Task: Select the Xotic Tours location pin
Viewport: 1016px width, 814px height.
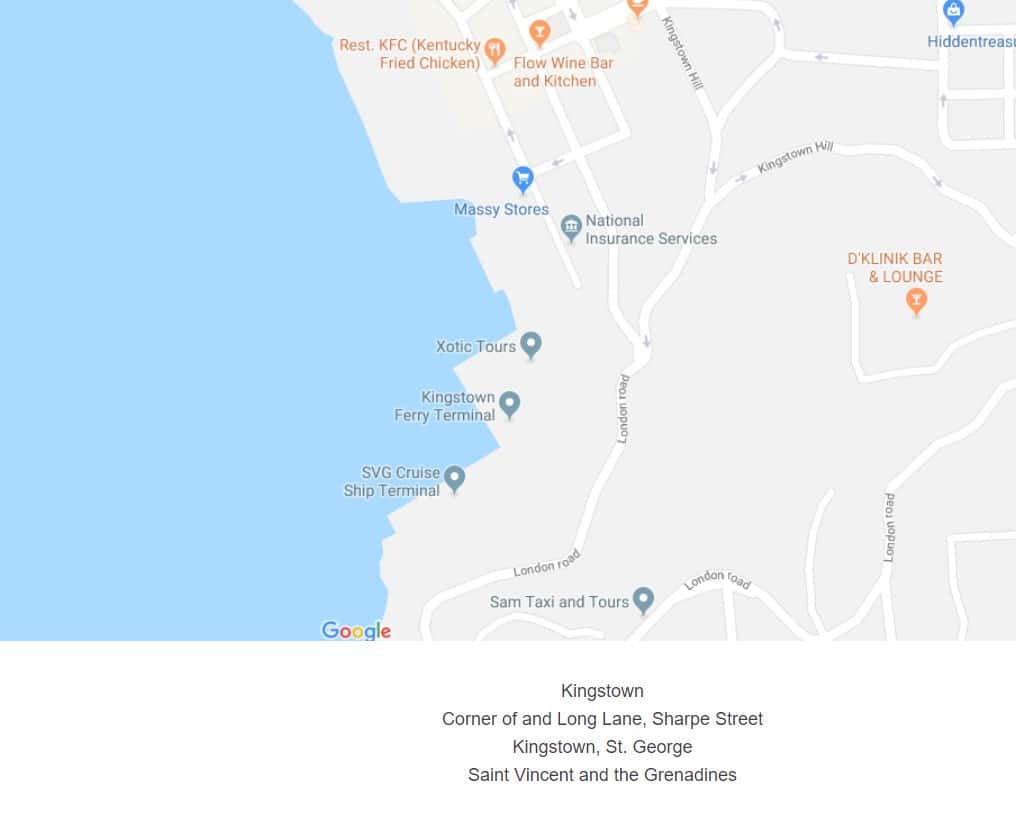Action: [x=531, y=345]
